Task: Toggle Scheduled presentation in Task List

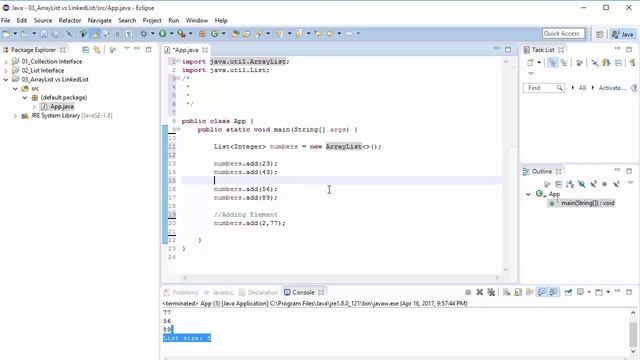Action: click(x=564, y=62)
